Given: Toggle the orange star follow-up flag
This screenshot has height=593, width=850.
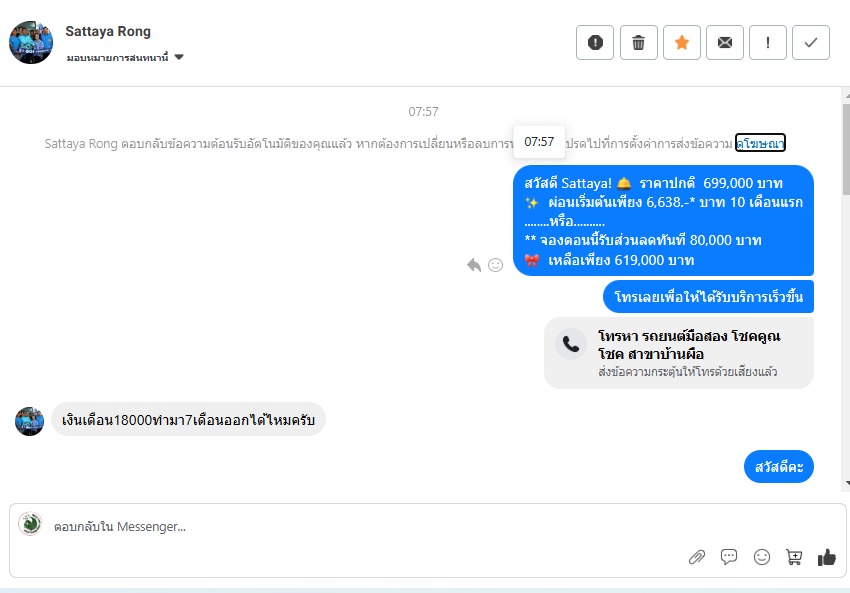Looking at the screenshot, I should pos(681,42).
